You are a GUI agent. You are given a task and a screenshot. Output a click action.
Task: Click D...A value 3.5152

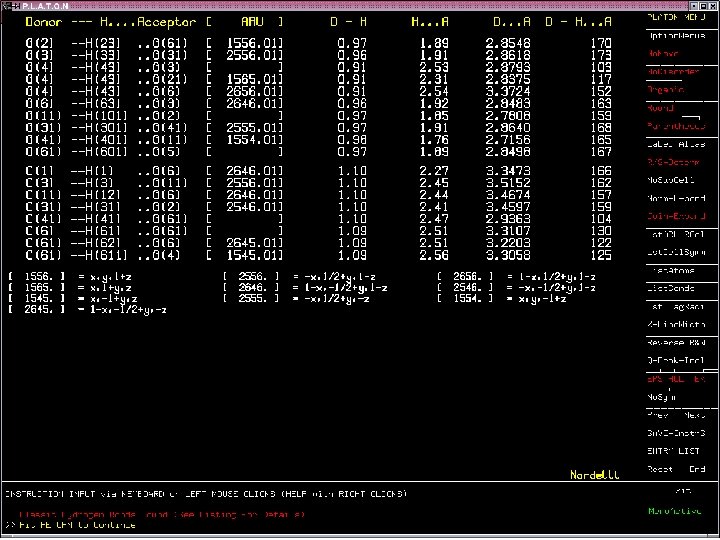[x=508, y=183]
